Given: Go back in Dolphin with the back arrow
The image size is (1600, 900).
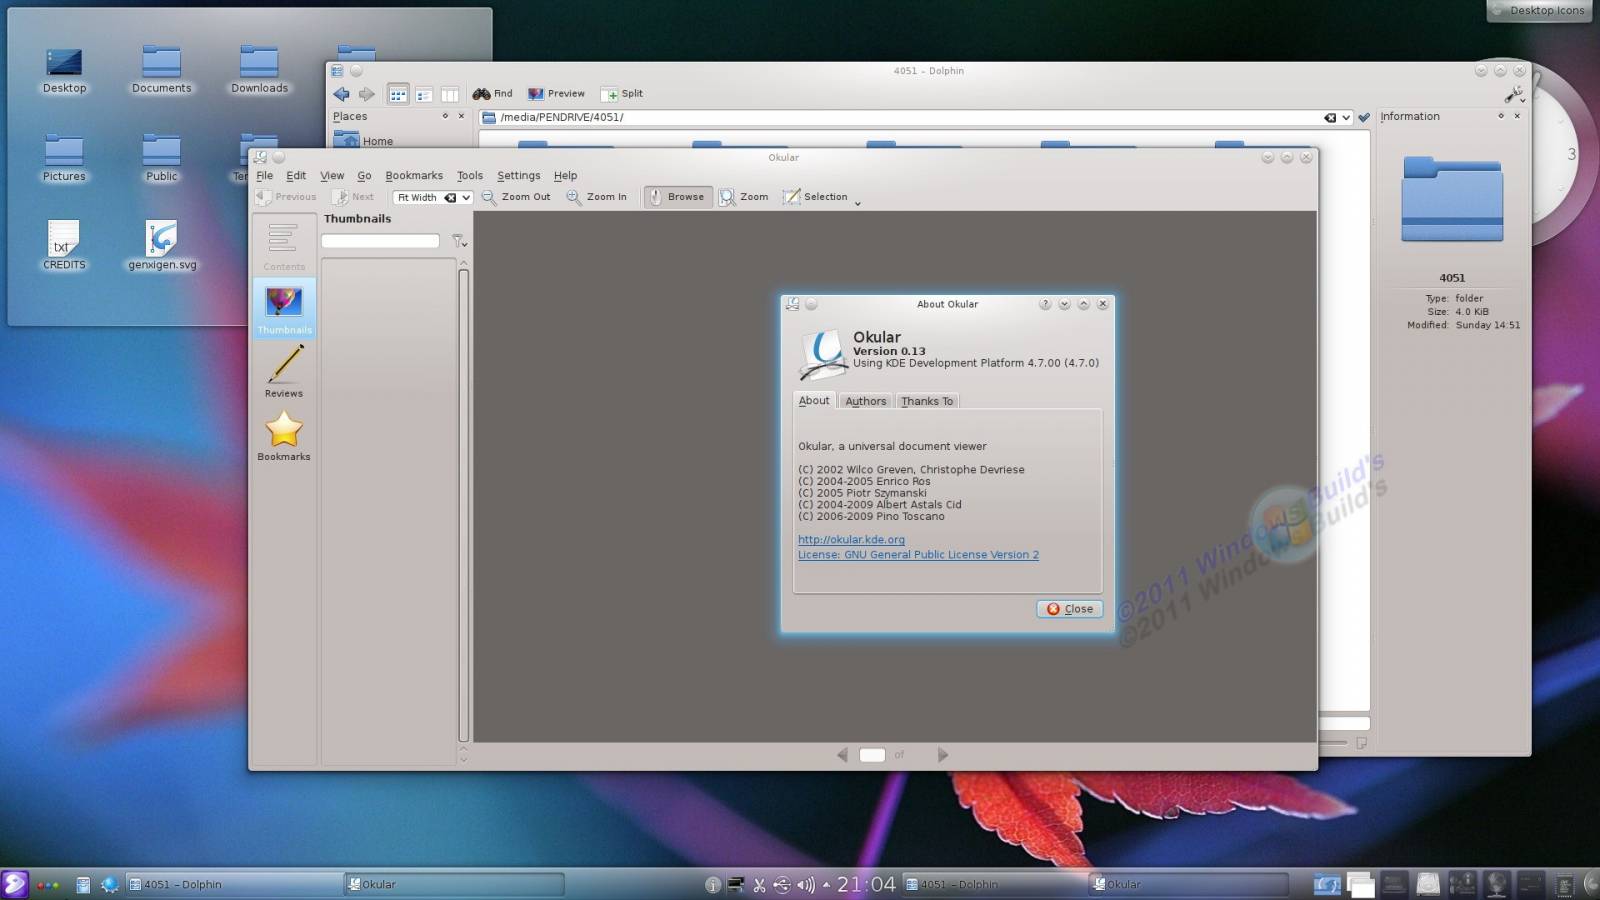Looking at the screenshot, I should 341,94.
